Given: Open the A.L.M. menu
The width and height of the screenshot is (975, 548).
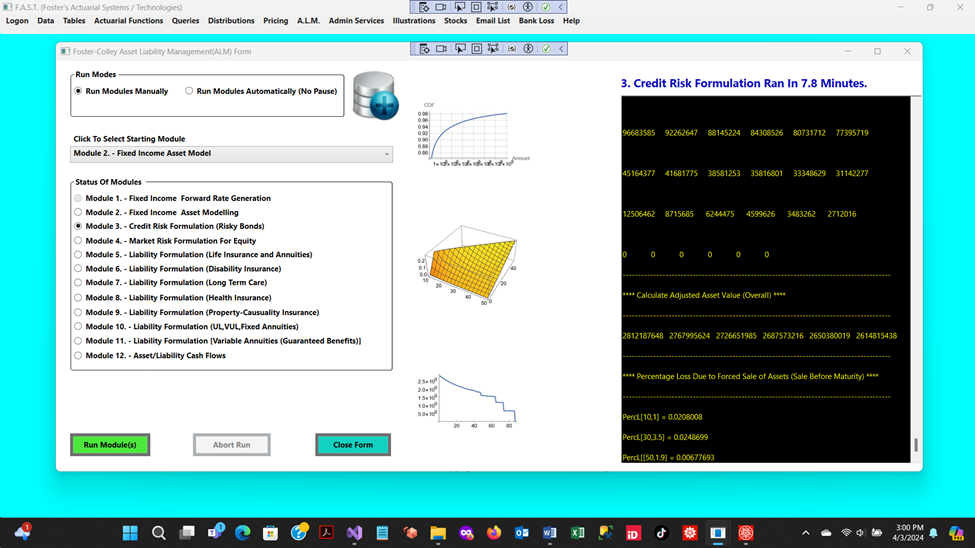Looking at the screenshot, I should pyautogui.click(x=308, y=20).
